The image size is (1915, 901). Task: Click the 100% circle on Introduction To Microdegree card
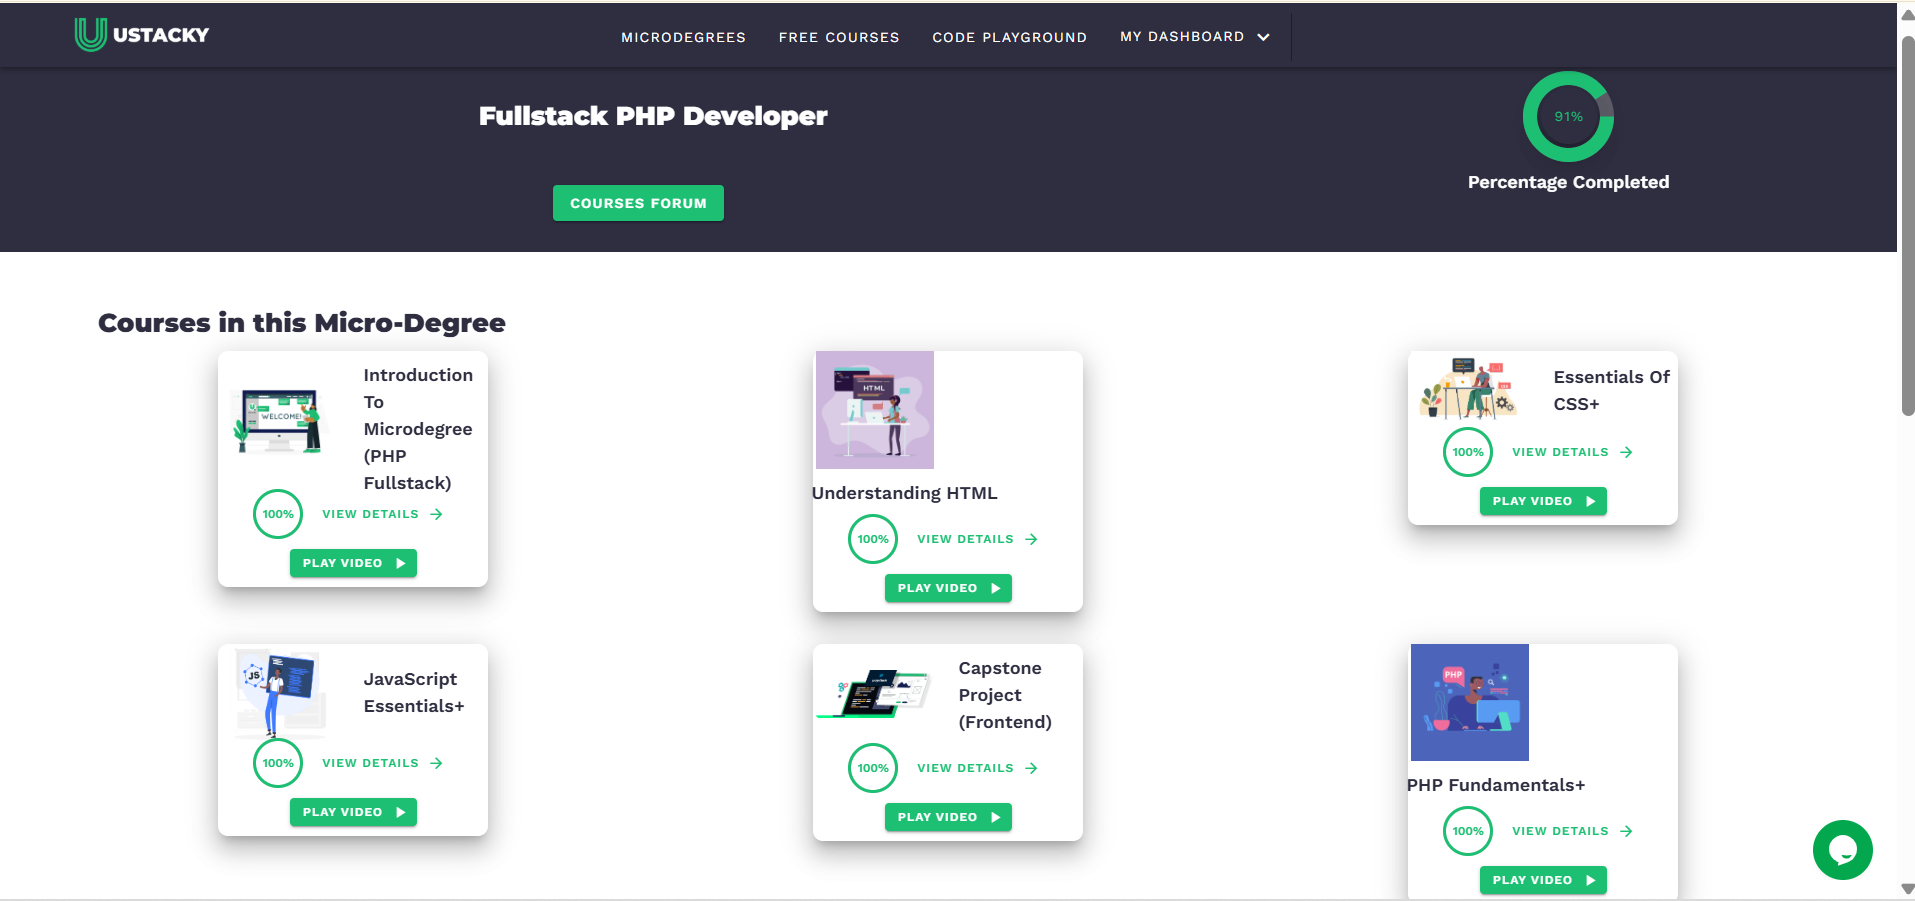click(x=278, y=514)
